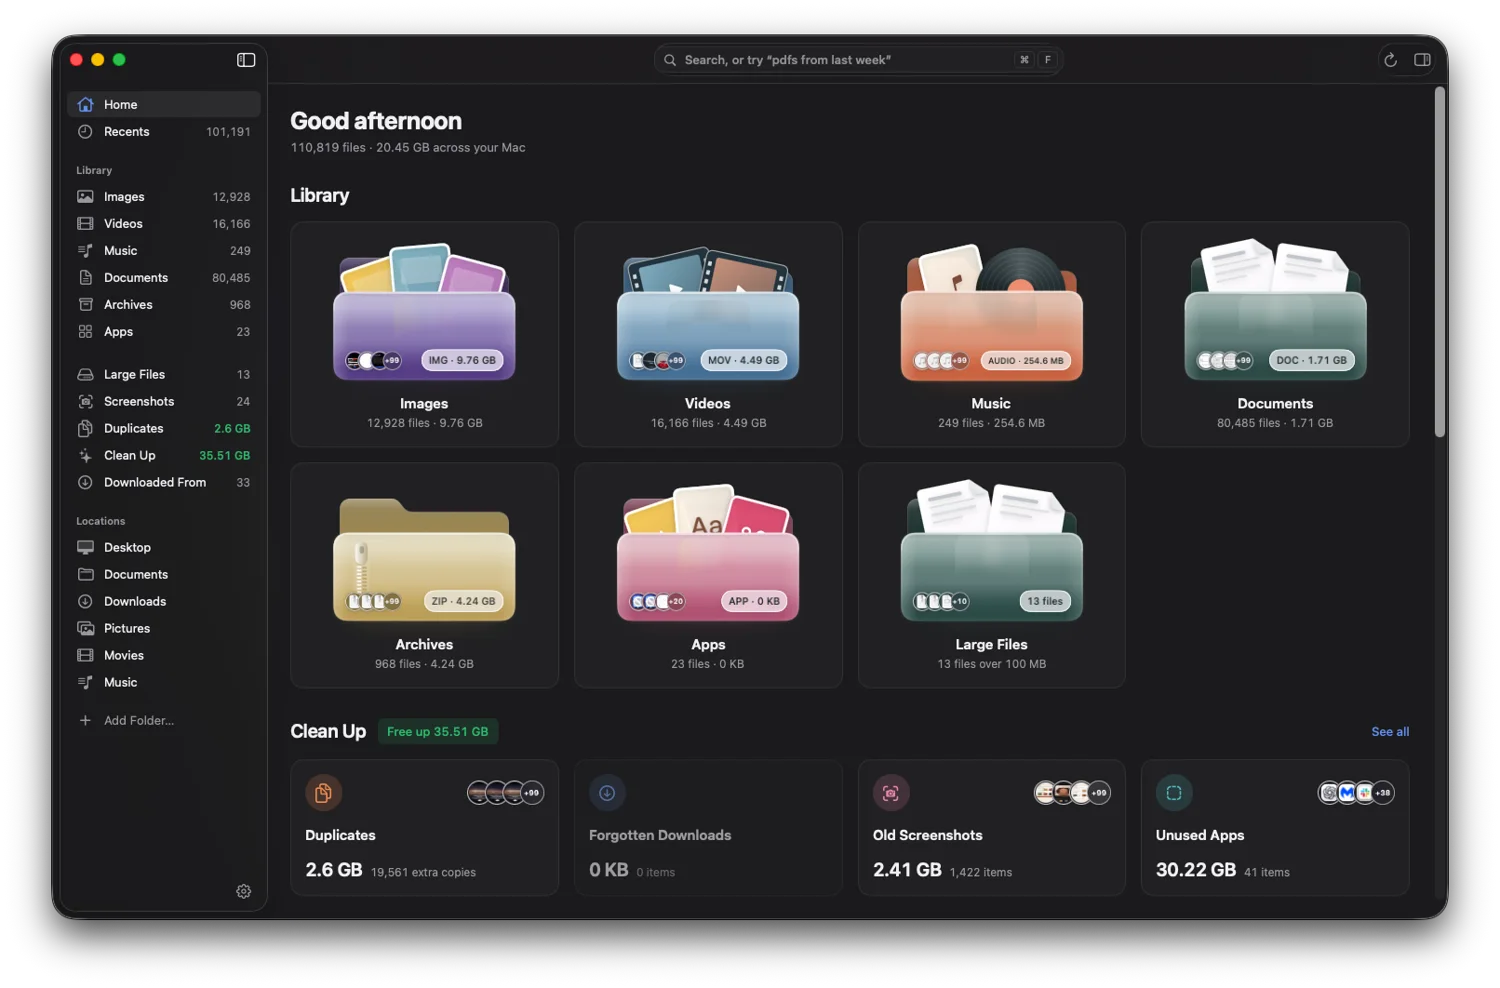The height and width of the screenshot is (988, 1500).
Task: Click the Clean Up sparkle icon in the sidebar
Action: [x=86, y=455]
